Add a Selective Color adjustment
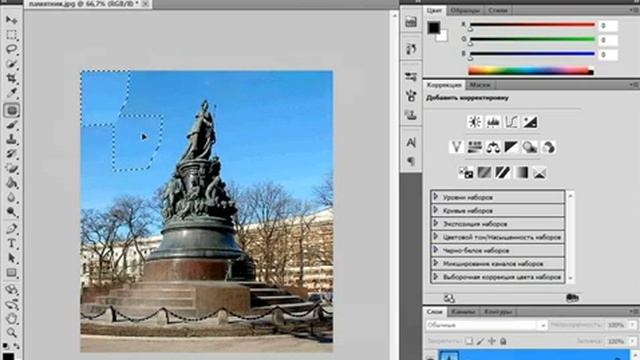 click(540, 173)
